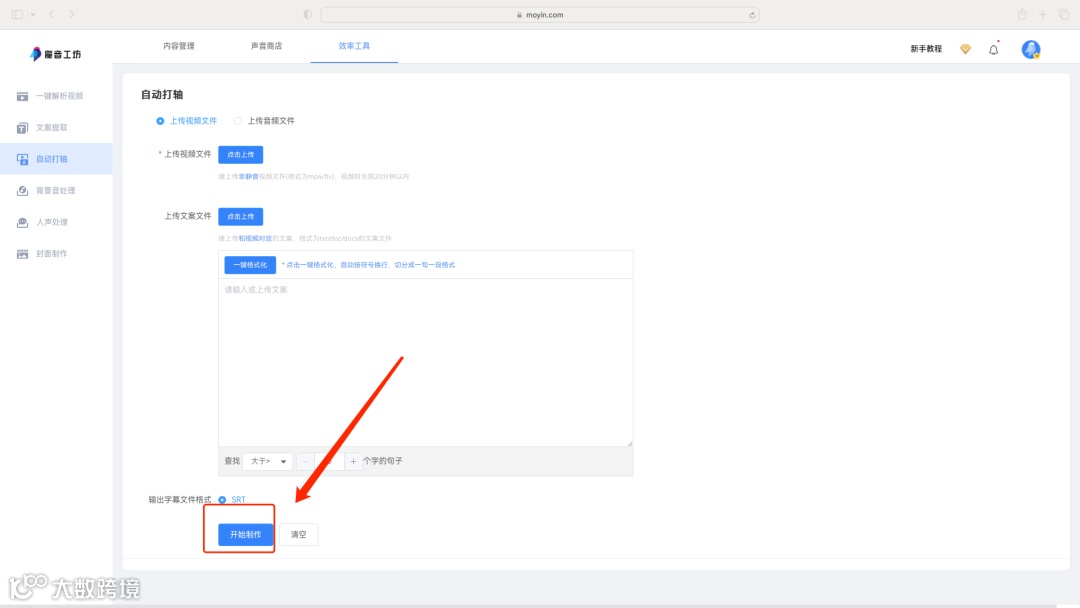Open the user avatar menu
Screen dimensions: 1080x608
pyautogui.click(x=1030, y=49)
